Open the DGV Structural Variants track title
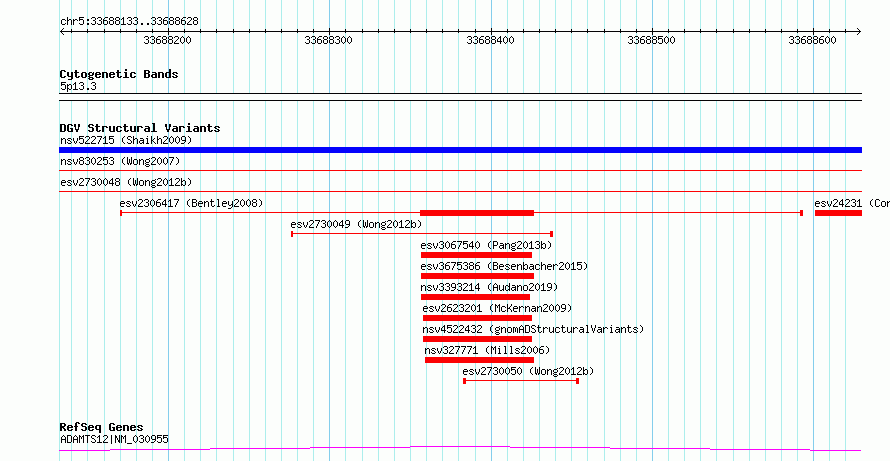The height and width of the screenshot is (461, 890). point(140,128)
